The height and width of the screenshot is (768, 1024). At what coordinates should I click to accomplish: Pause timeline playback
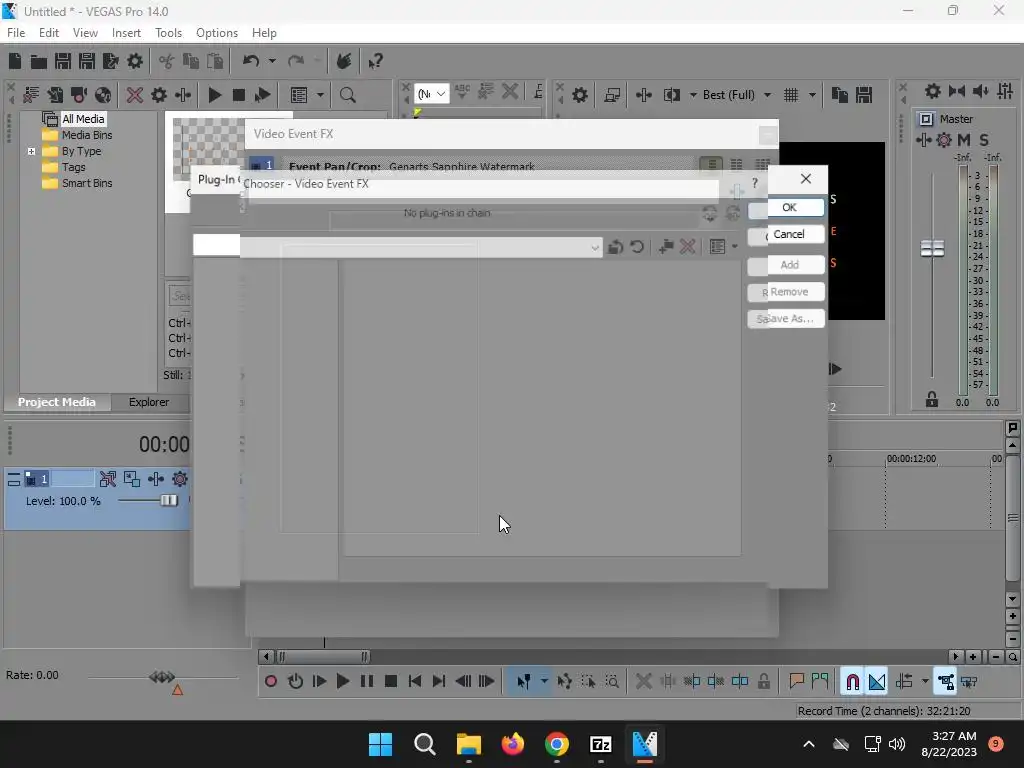[x=367, y=682]
